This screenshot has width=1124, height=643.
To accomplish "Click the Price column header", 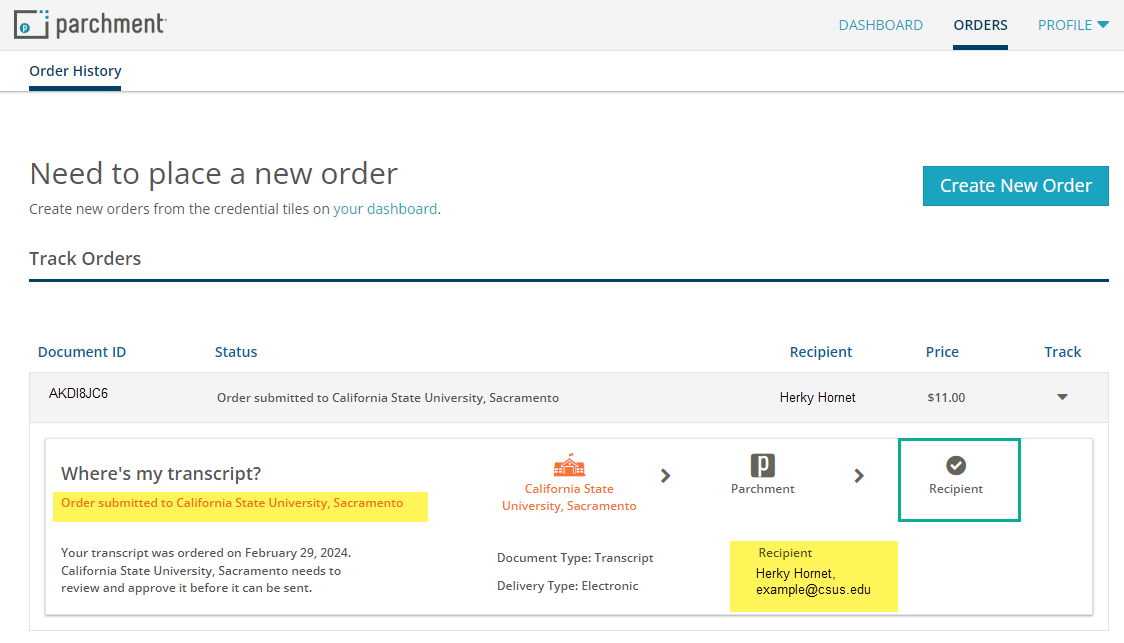I will (942, 352).
